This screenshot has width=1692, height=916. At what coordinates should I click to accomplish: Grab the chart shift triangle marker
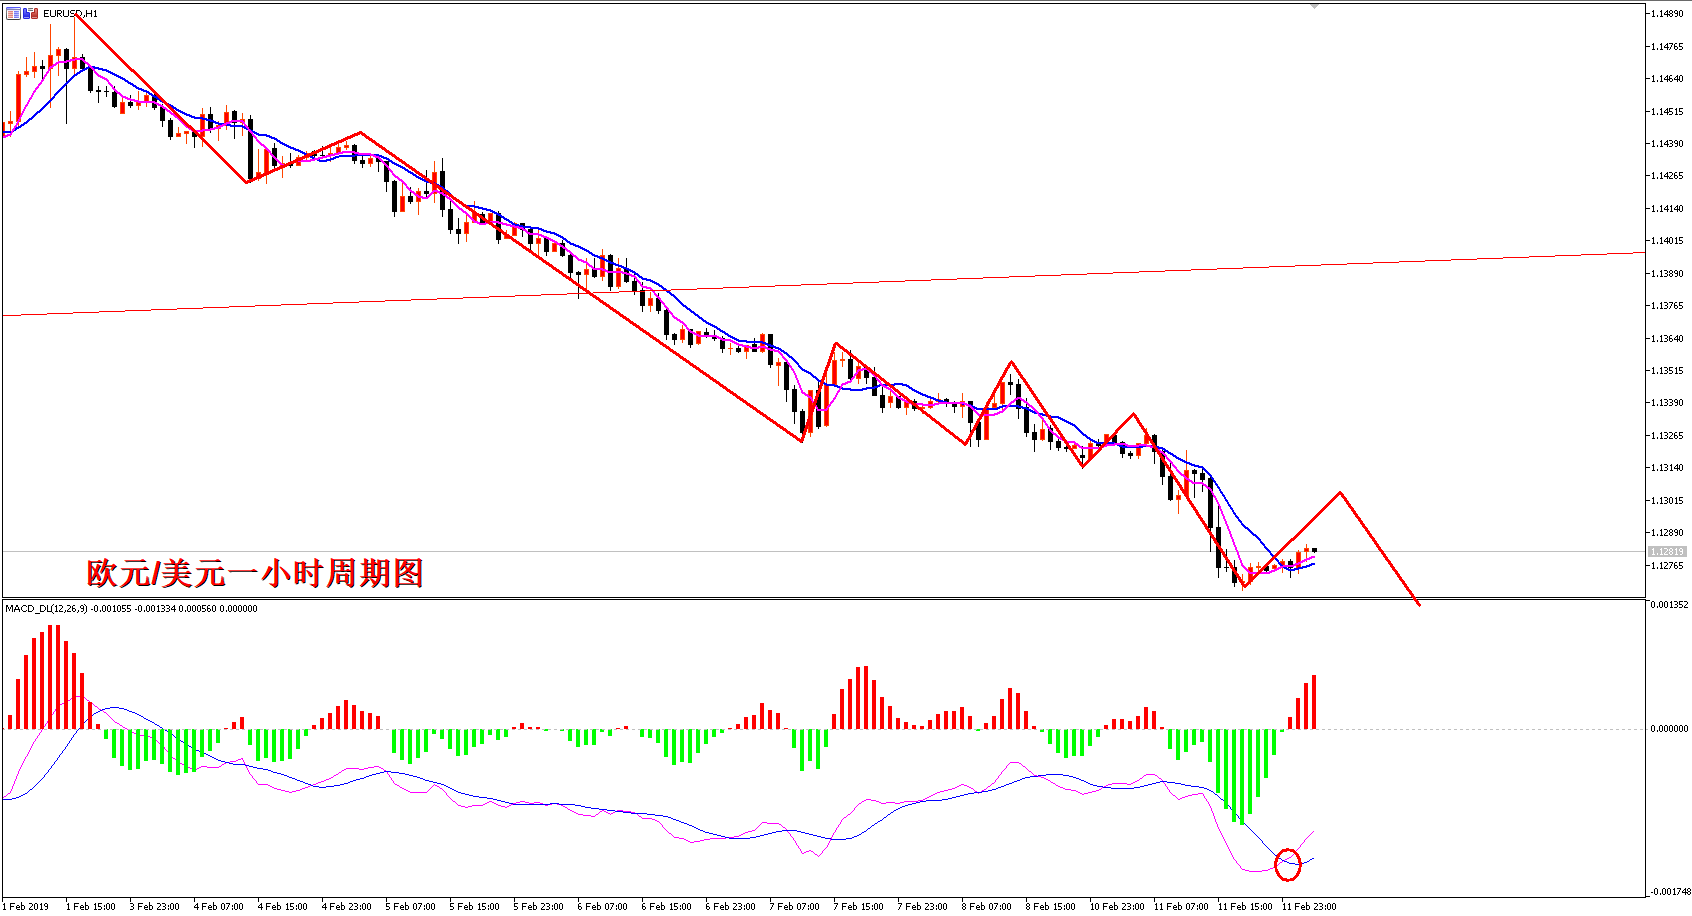pyautogui.click(x=1315, y=6)
